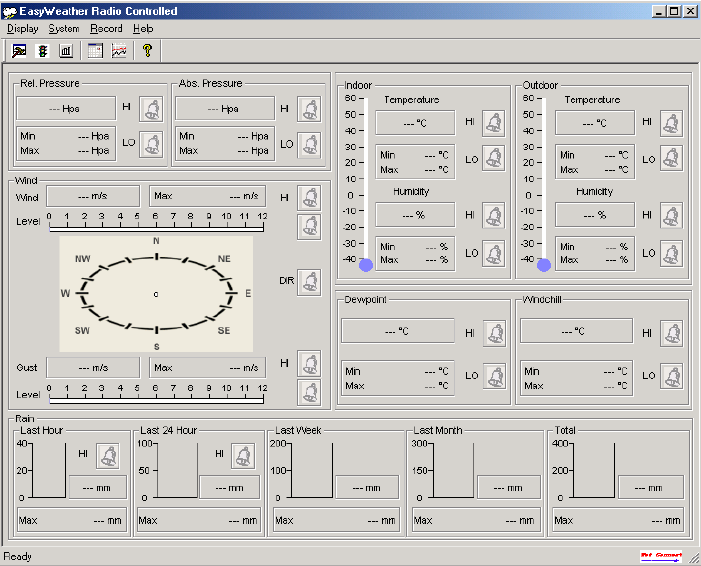Screen dimensions: 701x566
Task: Click the Abs. Pressure current value field
Action: (225, 109)
